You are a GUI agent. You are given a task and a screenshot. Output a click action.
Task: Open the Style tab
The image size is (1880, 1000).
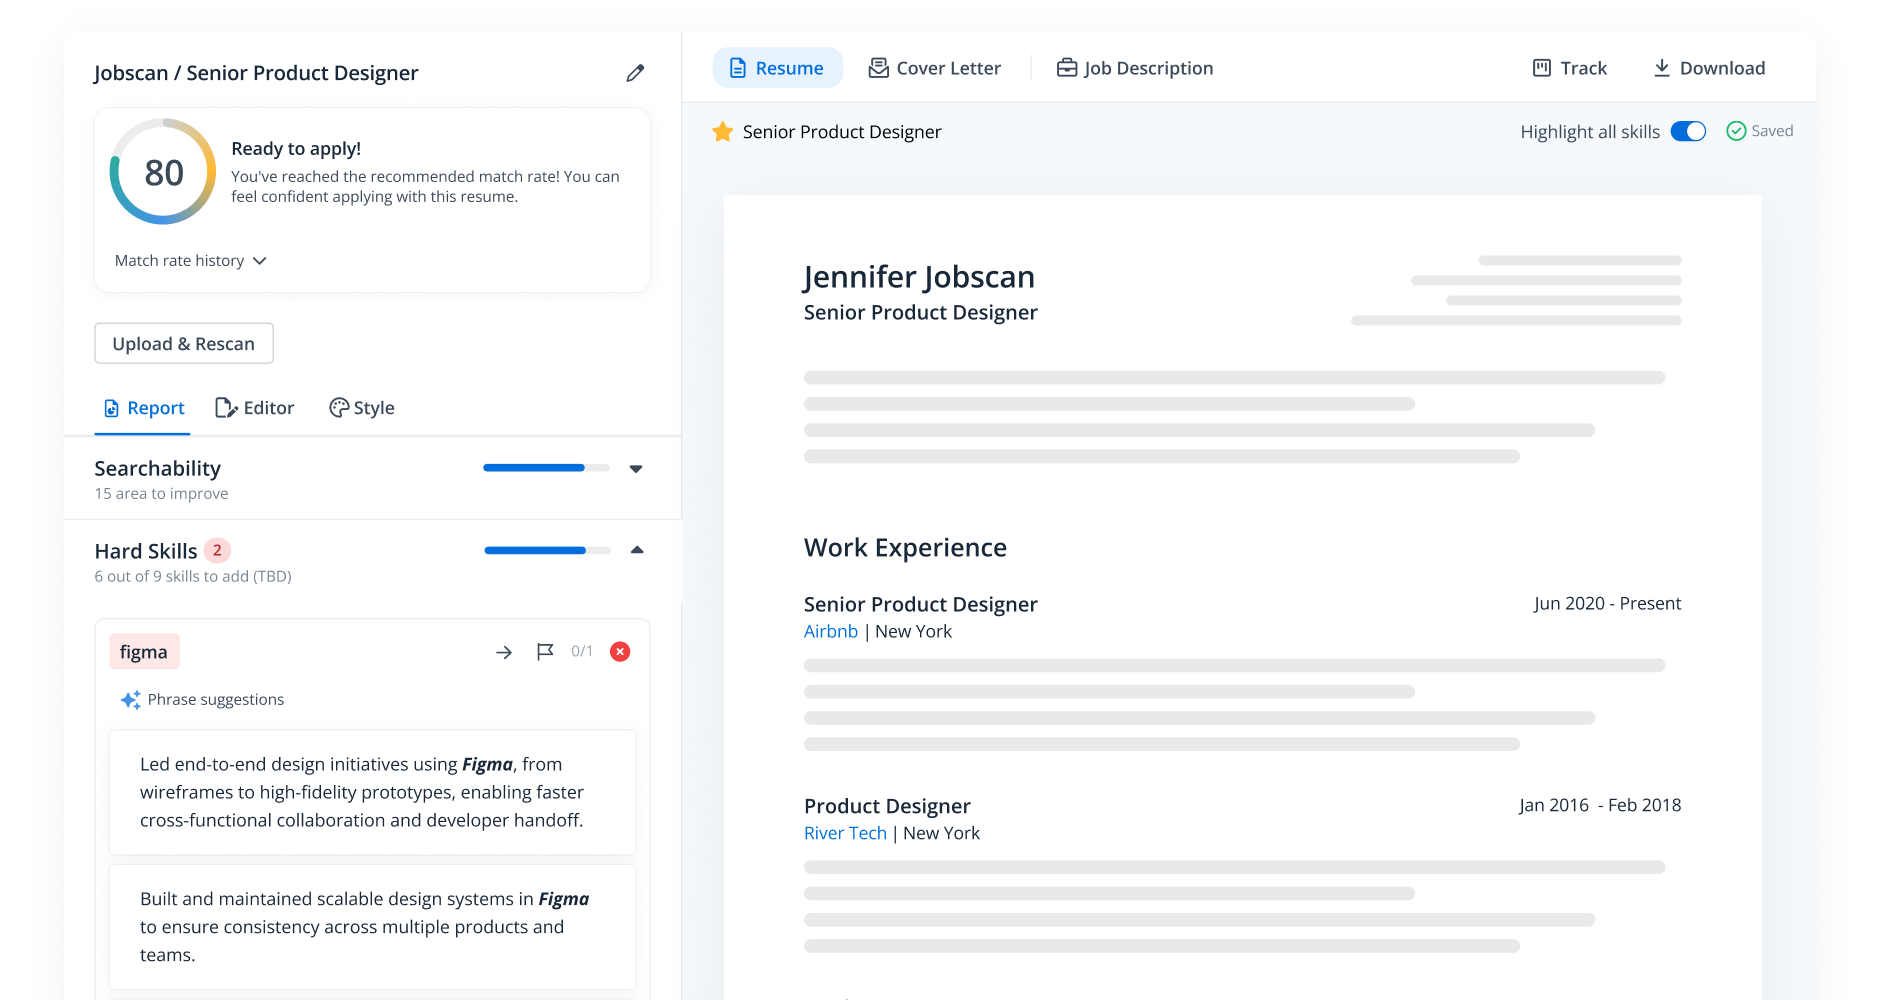coord(362,408)
